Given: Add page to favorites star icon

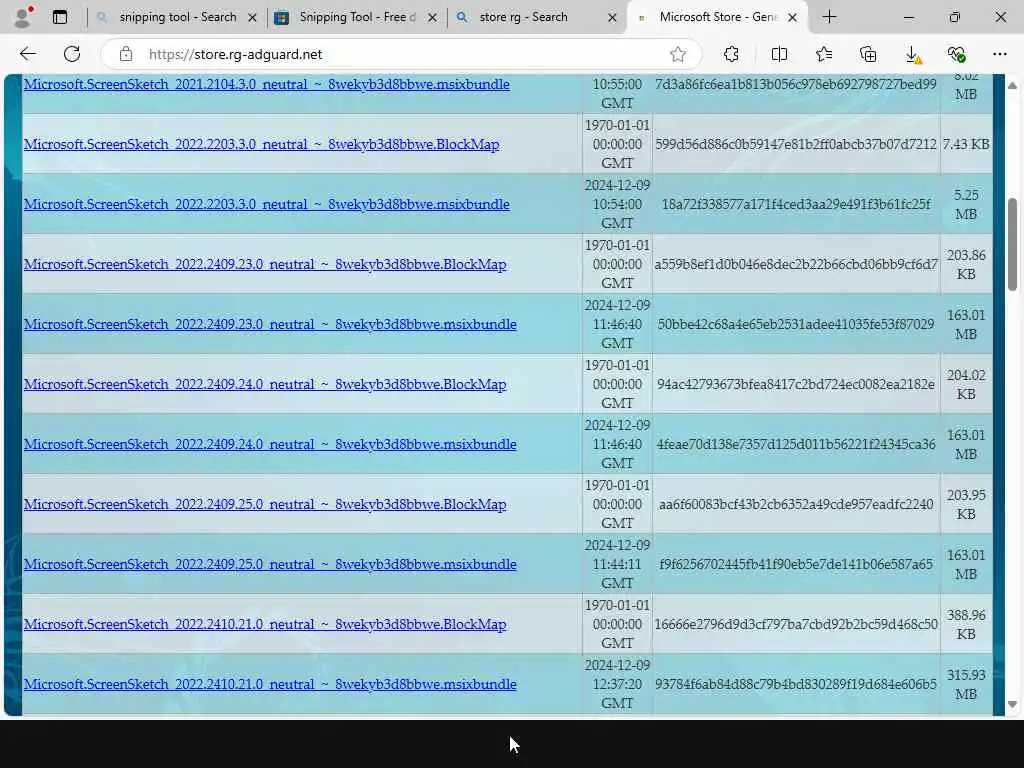Looking at the screenshot, I should click(x=678, y=54).
